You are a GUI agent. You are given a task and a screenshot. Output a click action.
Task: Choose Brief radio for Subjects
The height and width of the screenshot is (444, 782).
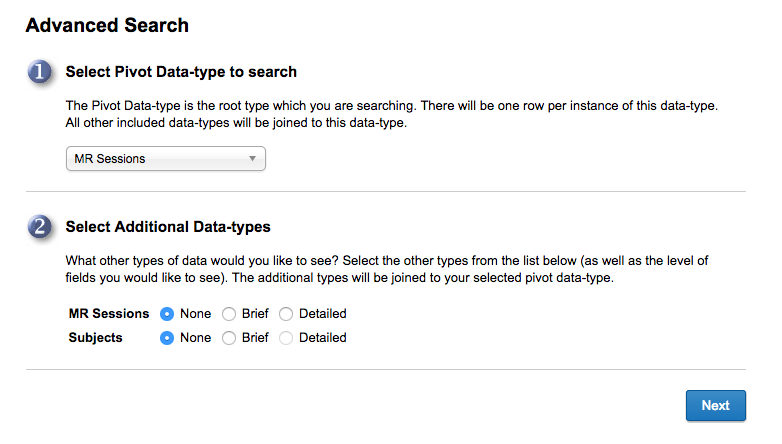pos(229,338)
